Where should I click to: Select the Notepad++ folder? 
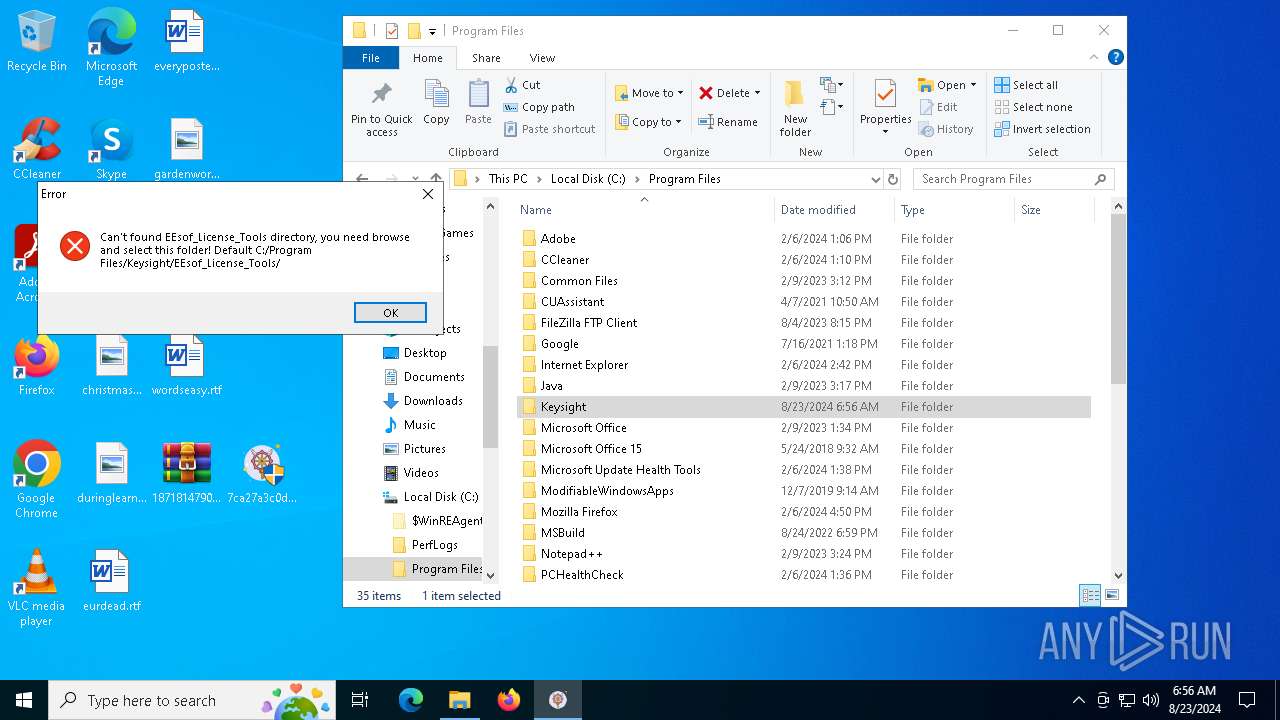pos(804,554)
